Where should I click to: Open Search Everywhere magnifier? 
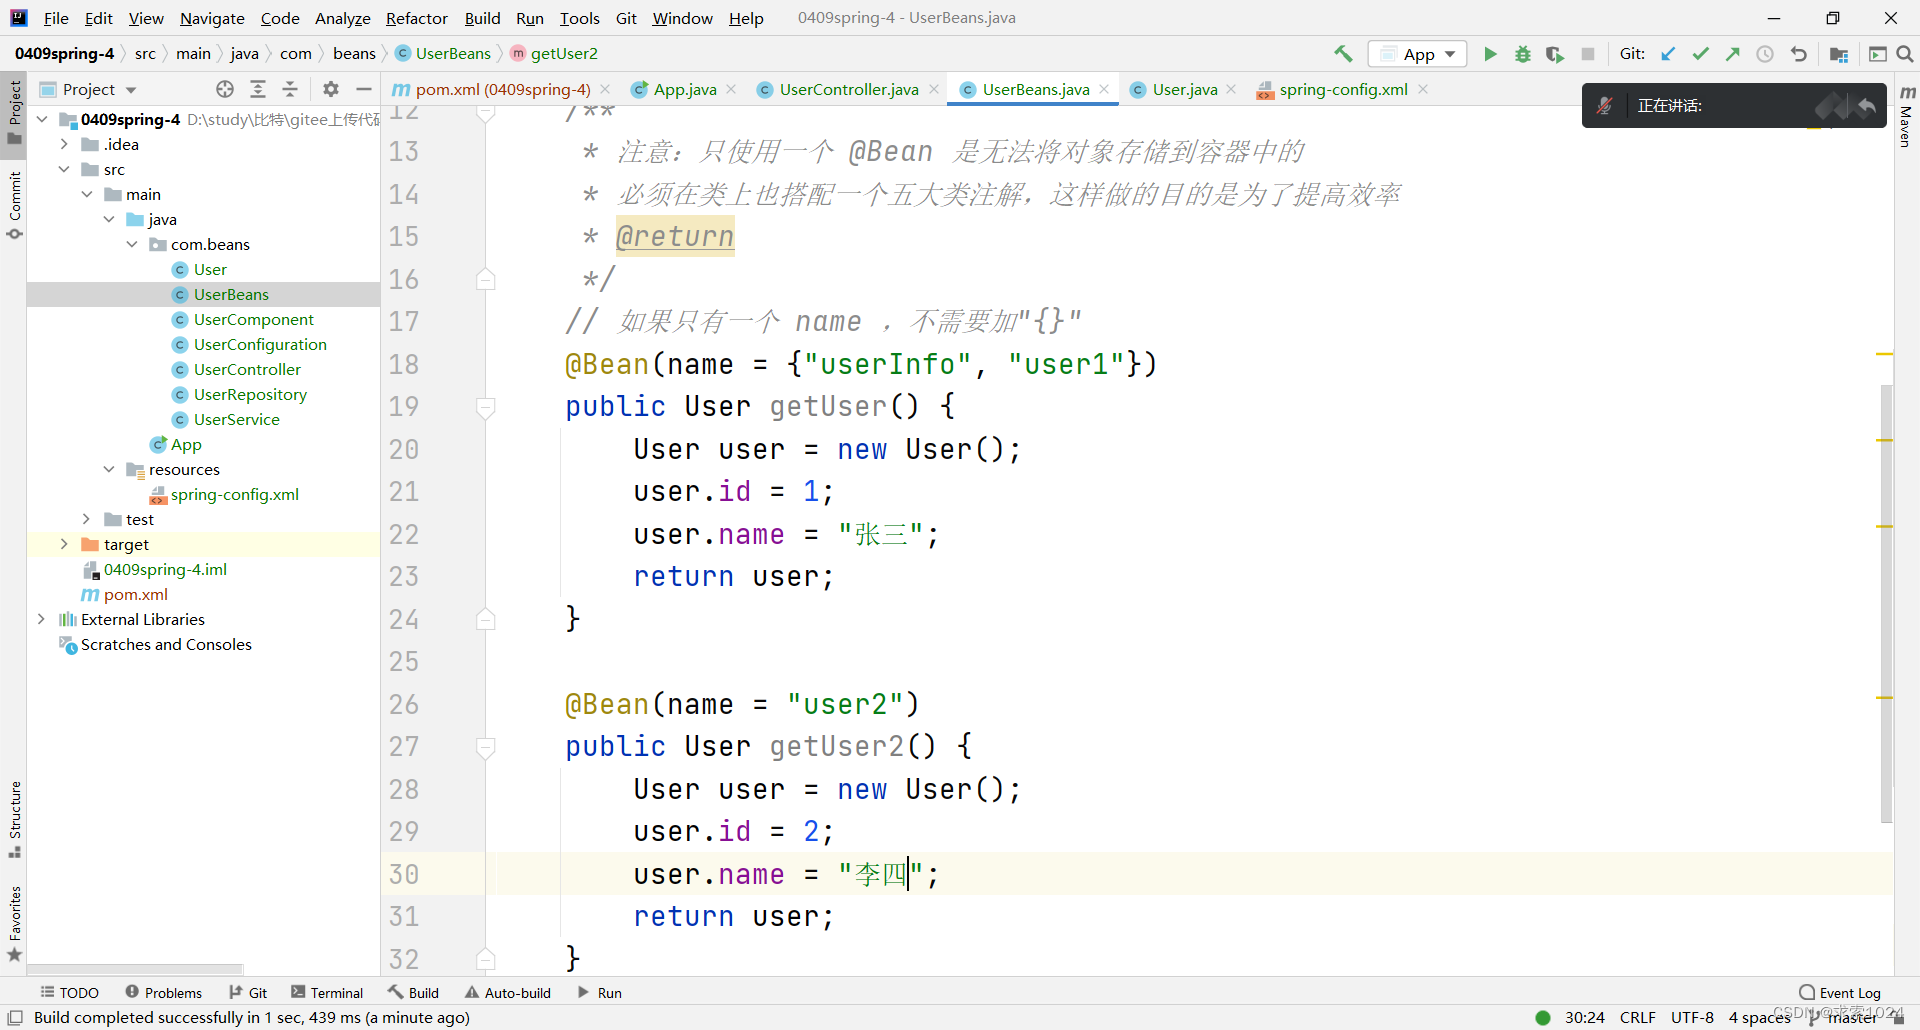(x=1905, y=54)
